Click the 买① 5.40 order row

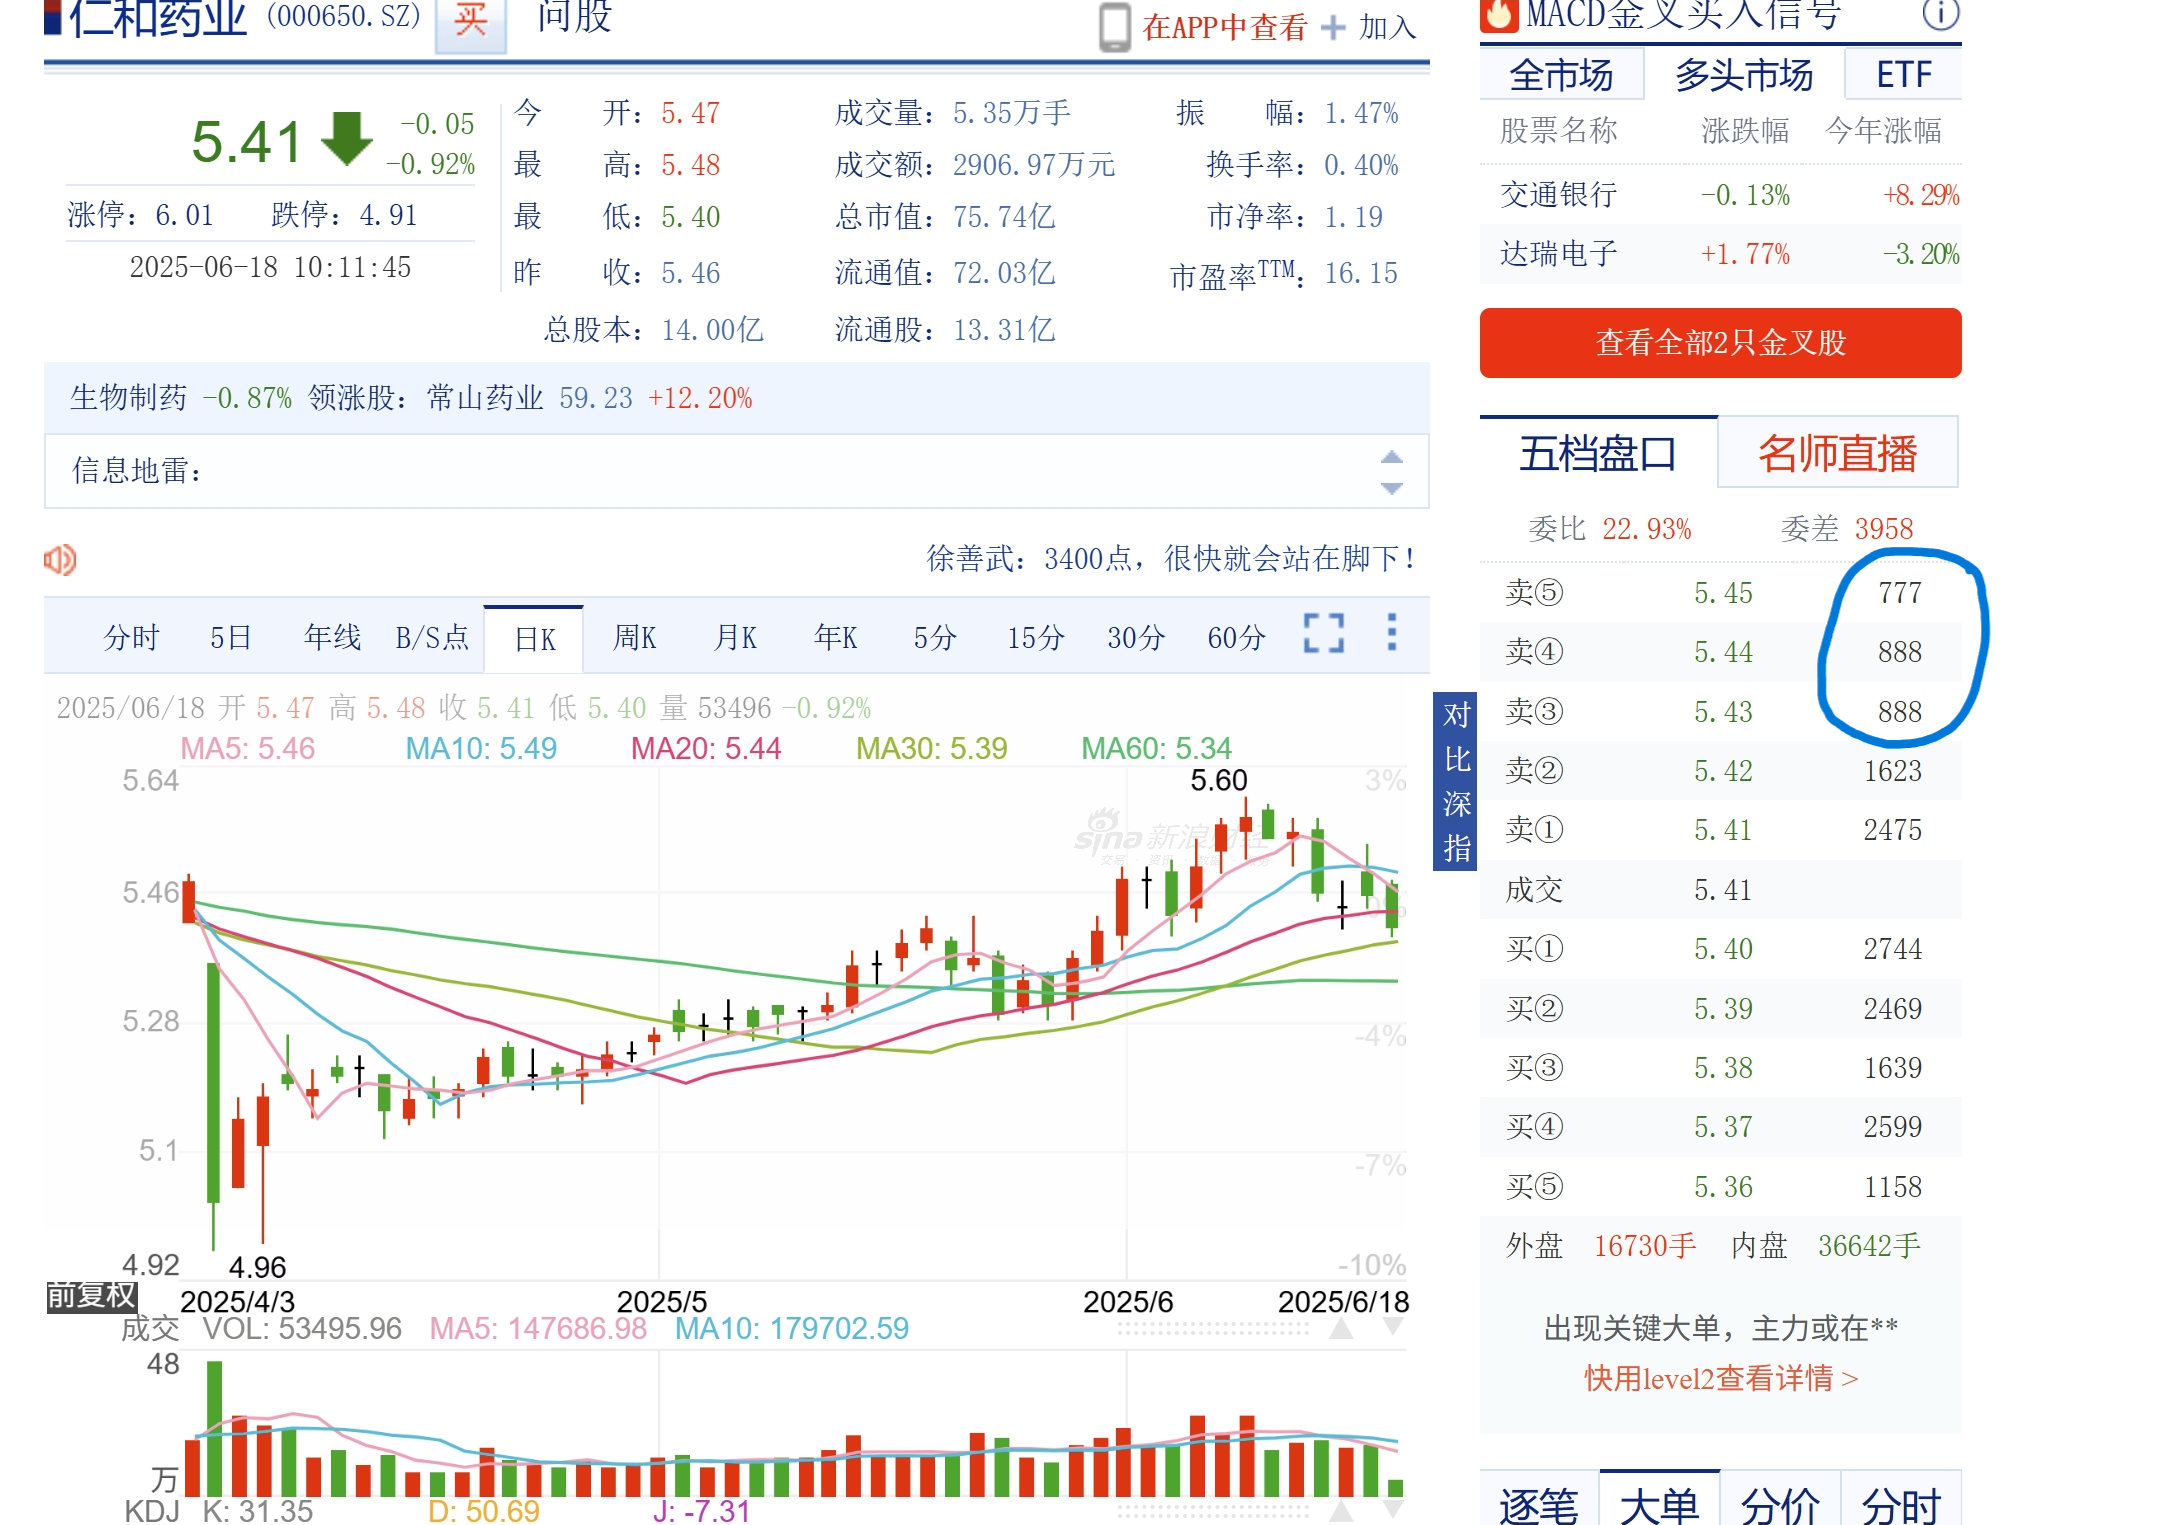tap(1720, 949)
